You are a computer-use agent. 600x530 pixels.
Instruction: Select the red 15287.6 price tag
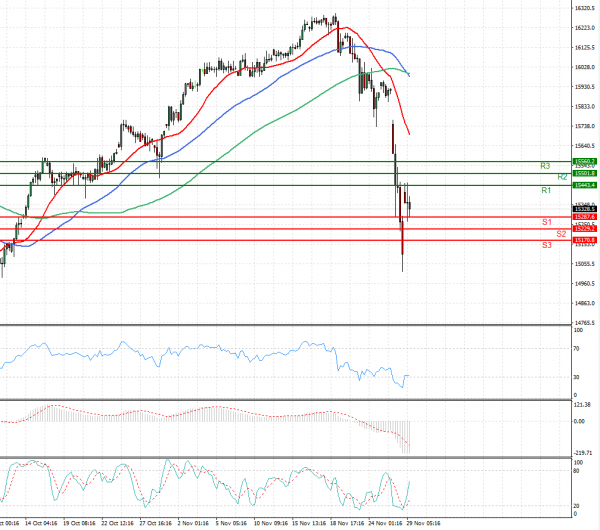tap(584, 217)
